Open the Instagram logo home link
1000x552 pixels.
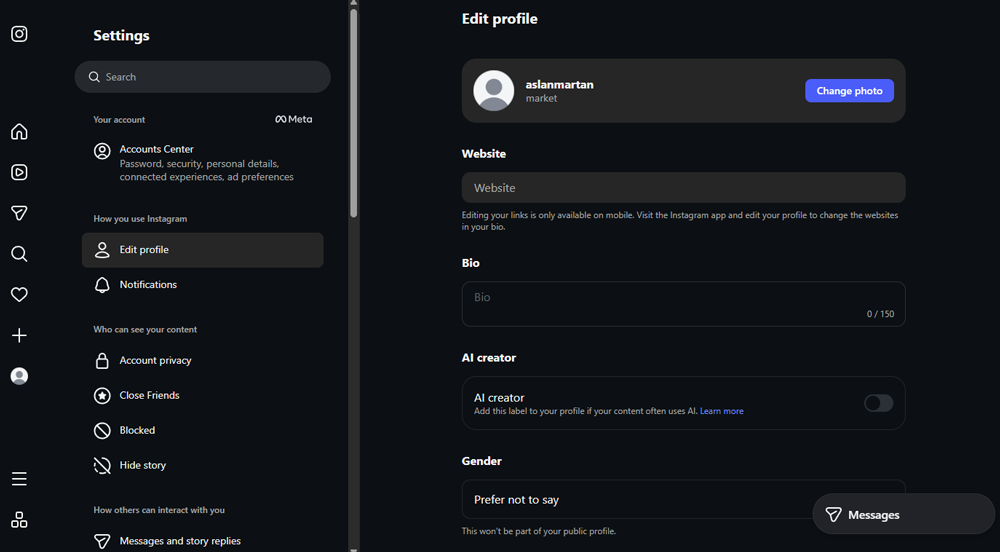coord(19,34)
